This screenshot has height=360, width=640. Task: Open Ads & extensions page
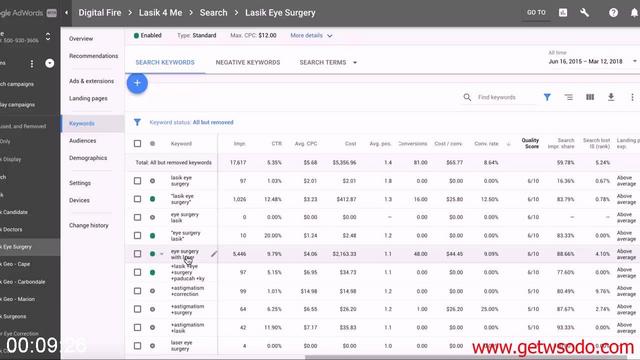click(91, 81)
